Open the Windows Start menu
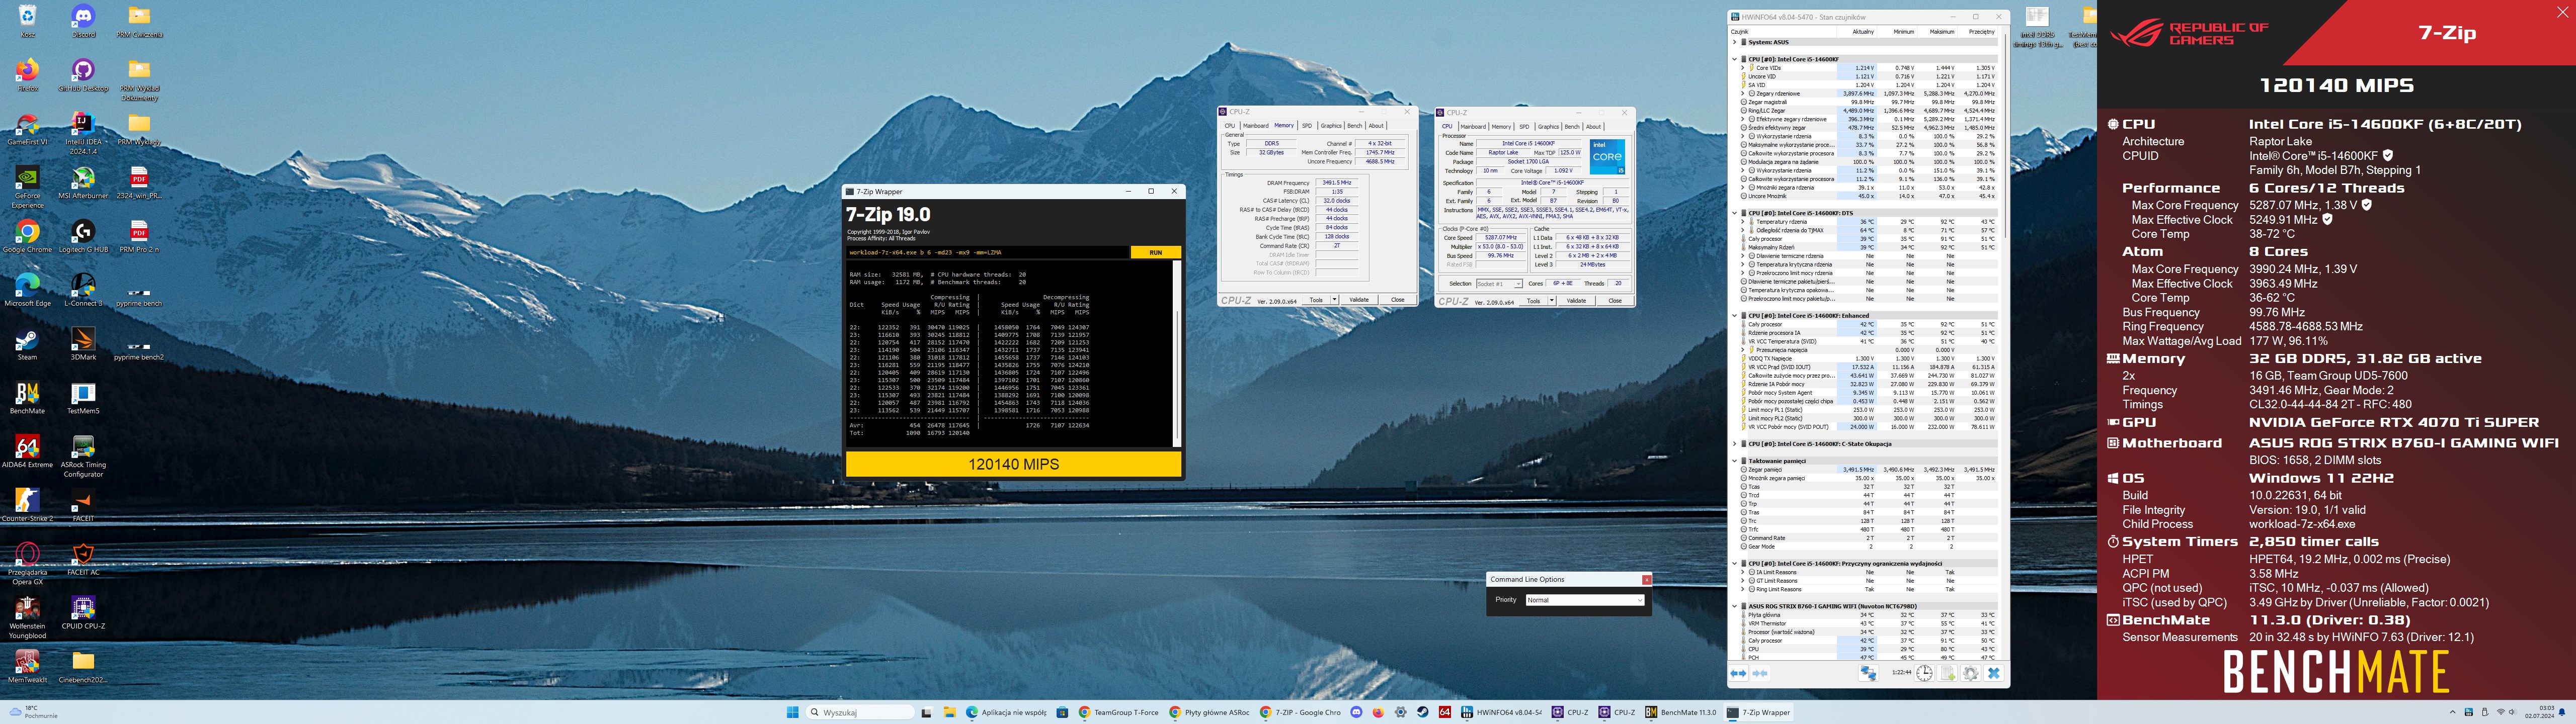The image size is (2576, 724). coord(793,712)
